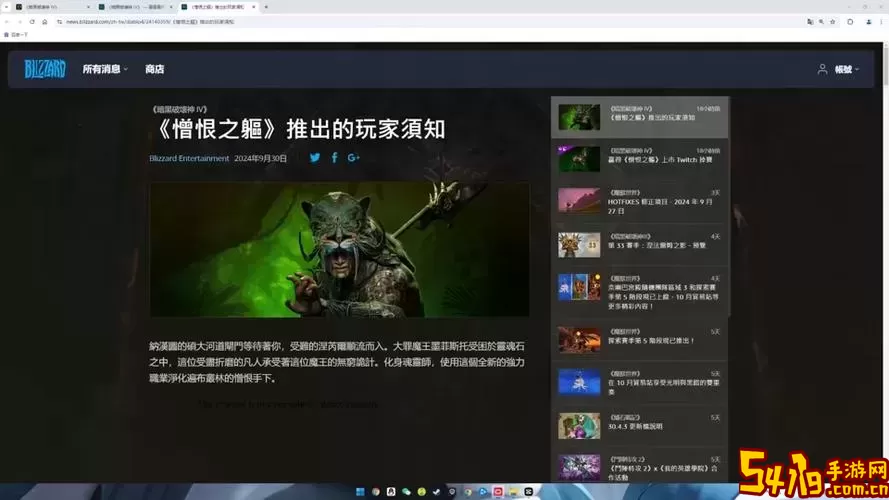Viewport: 889px width, 500px height.
Task: Open a new browser tab with plus button
Action: pyautogui.click(x=266, y=7)
